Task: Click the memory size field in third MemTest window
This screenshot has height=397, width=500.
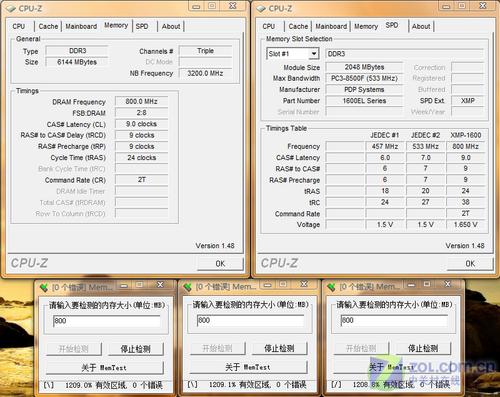Action: tap(394, 321)
